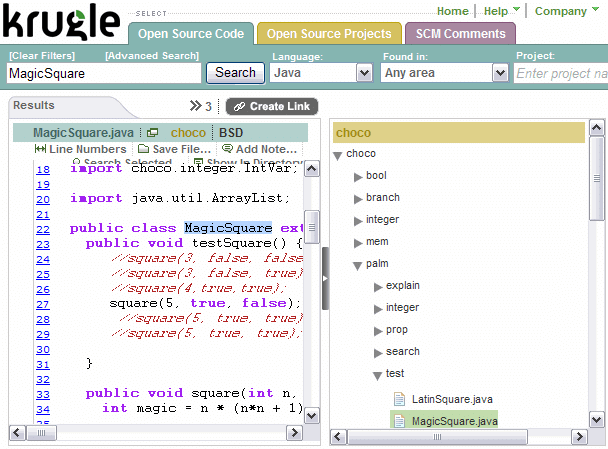Screen dimensions: 608x449
Task: Click the choco project header bar
Action: coord(459,133)
